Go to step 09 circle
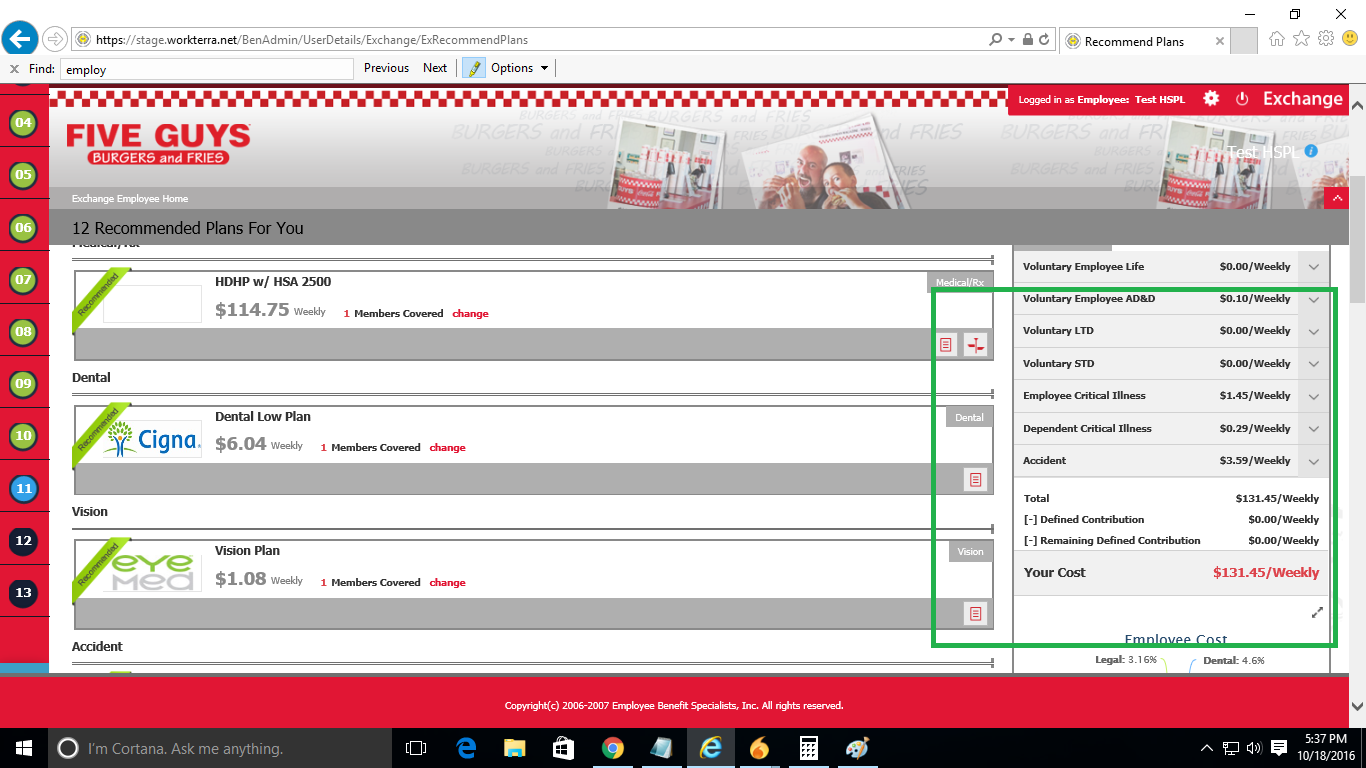Screen dimensions: 1366x768 (x=23, y=384)
